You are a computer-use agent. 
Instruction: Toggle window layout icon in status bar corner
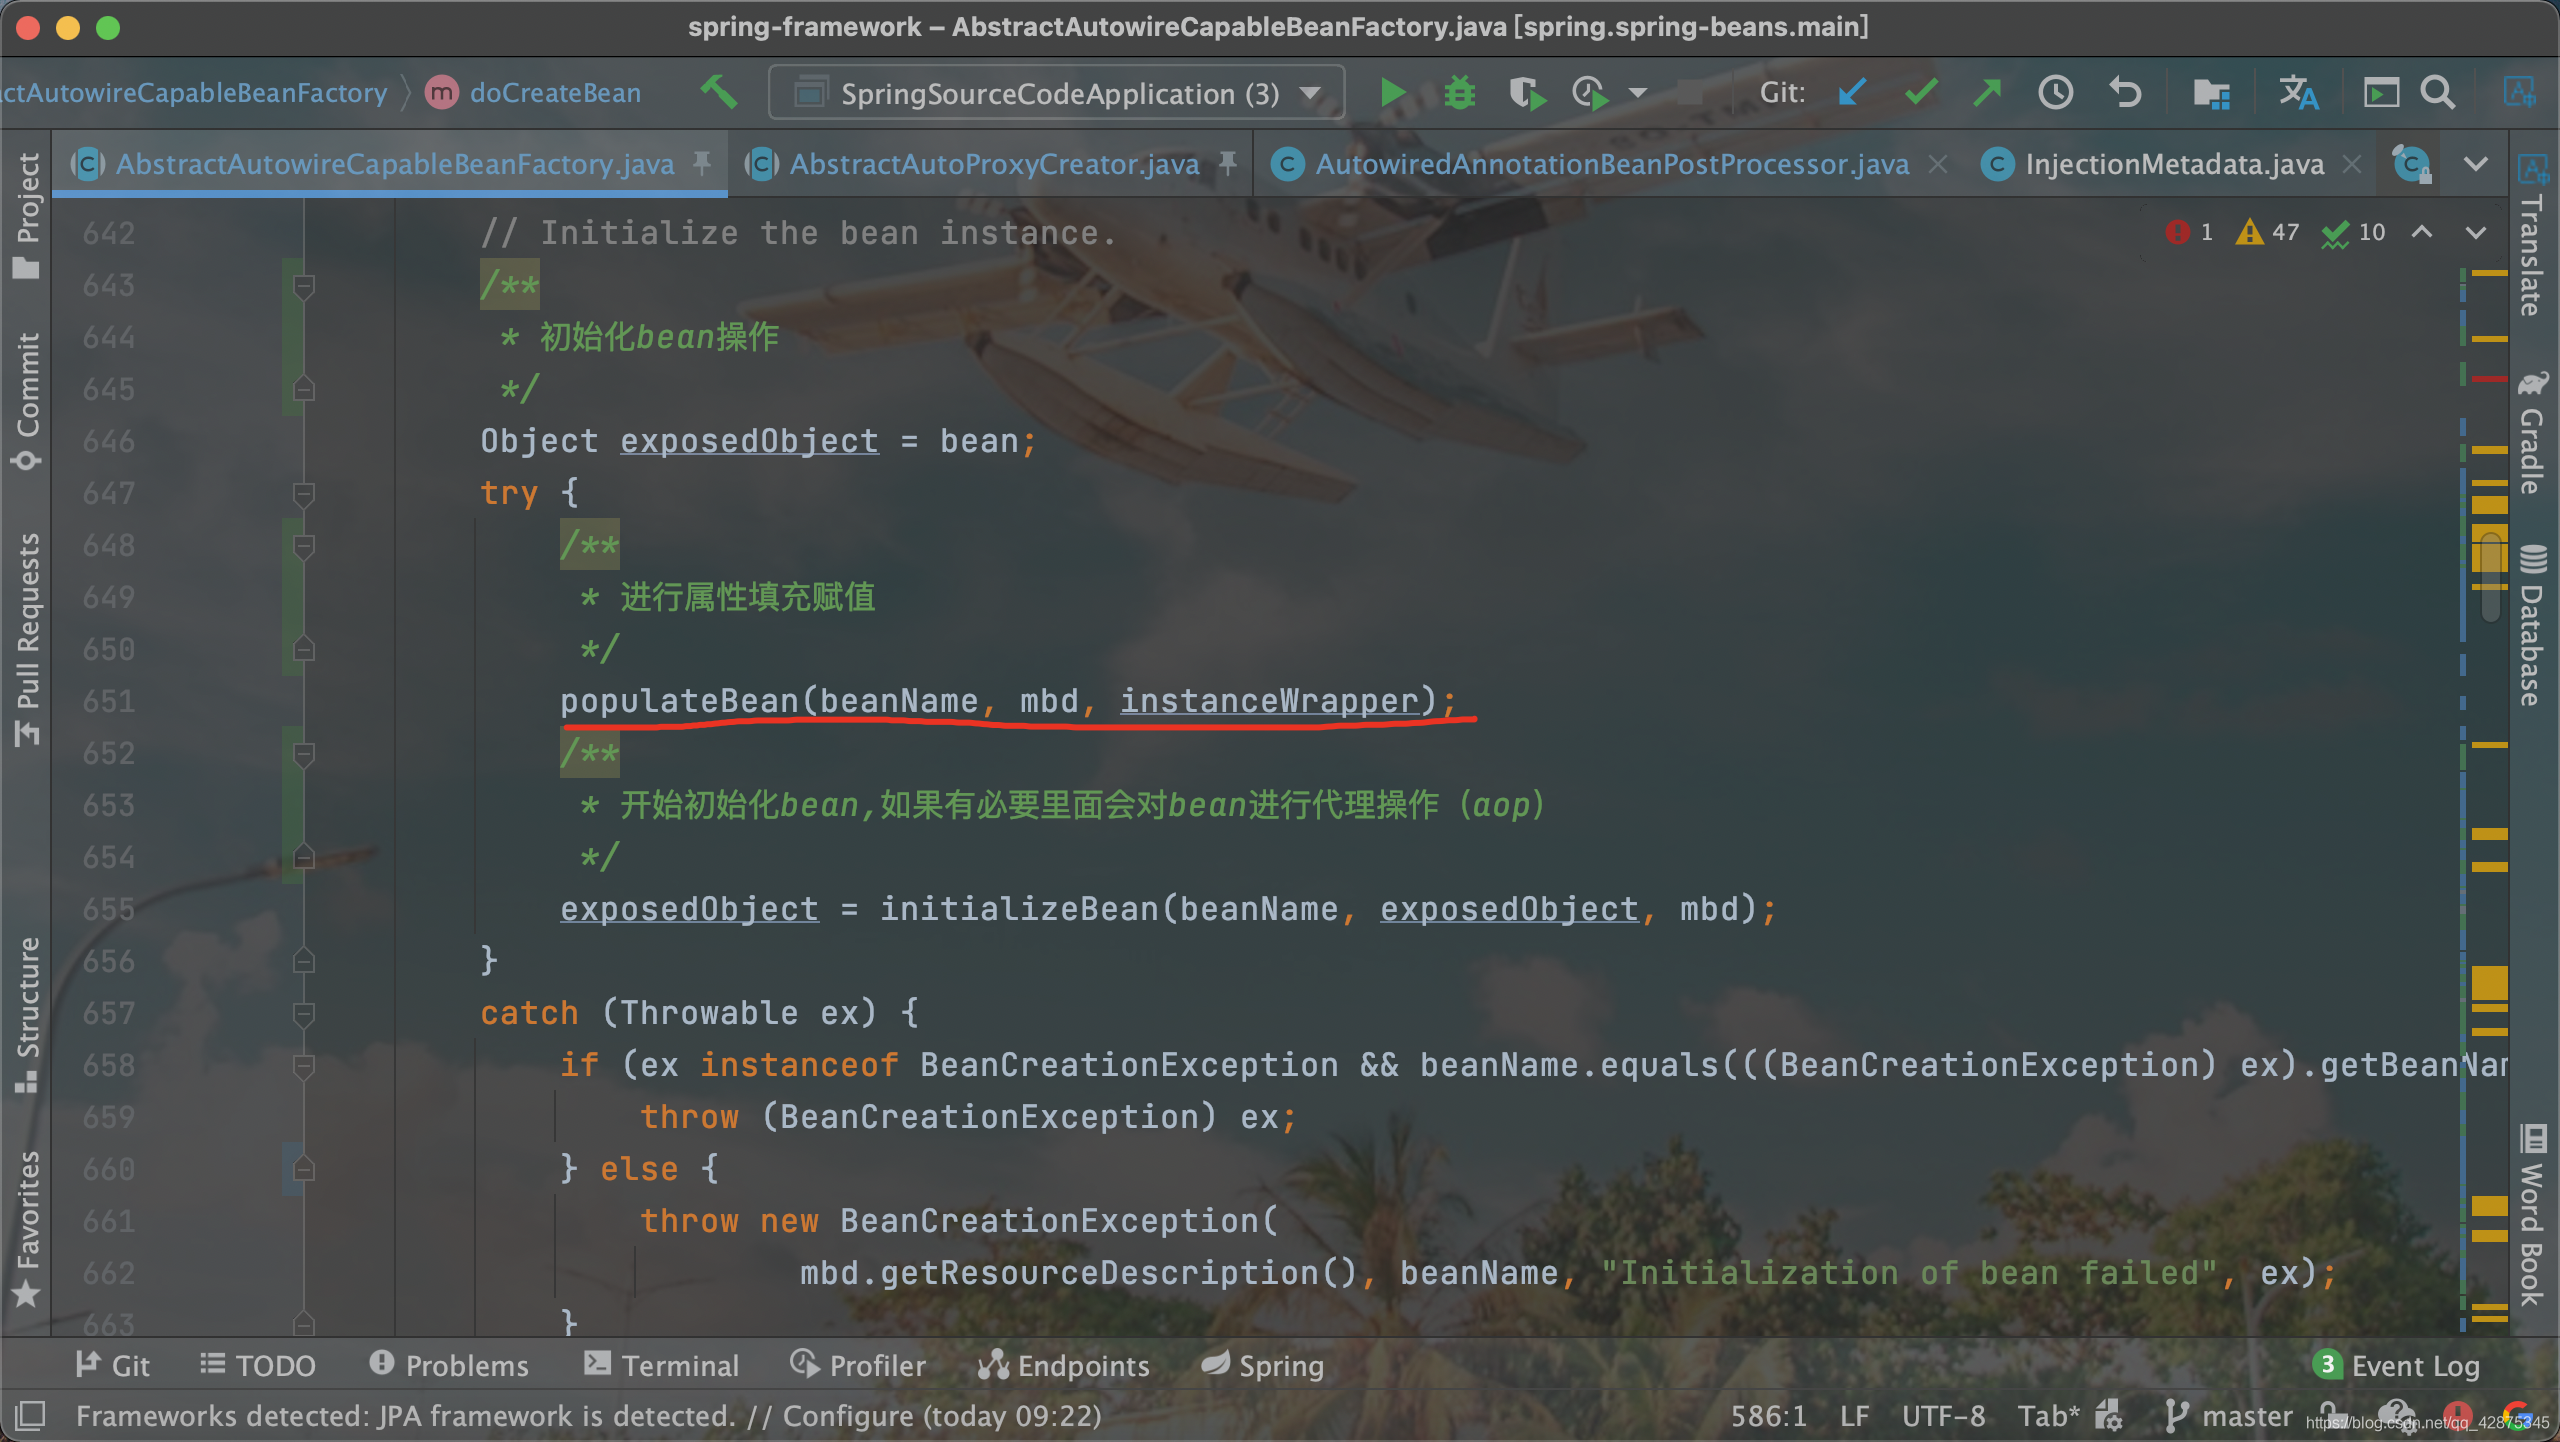30,1415
